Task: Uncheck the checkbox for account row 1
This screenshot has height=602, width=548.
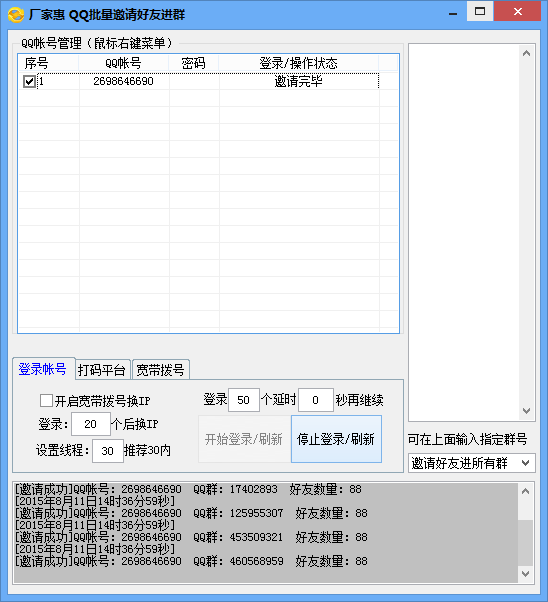Action: 29,81
